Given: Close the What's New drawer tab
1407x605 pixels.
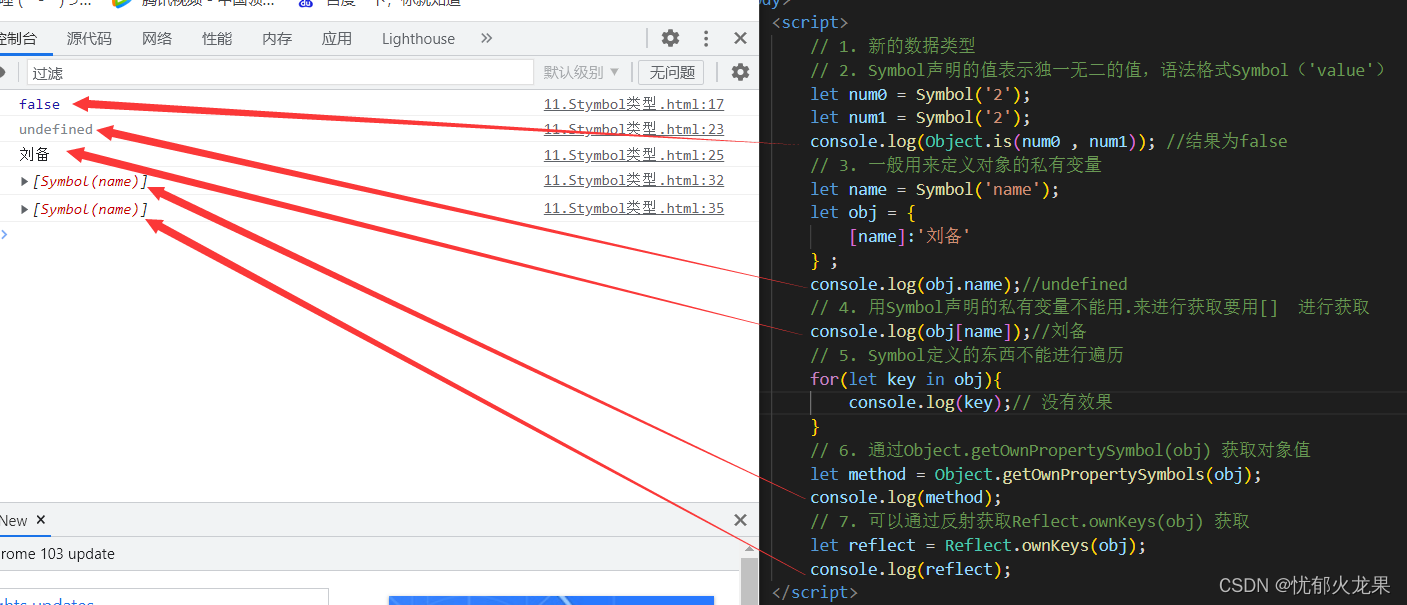Looking at the screenshot, I should pos(41,520).
